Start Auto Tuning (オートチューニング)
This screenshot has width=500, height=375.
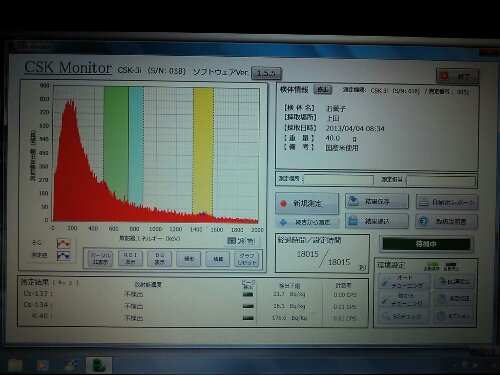click(x=404, y=281)
